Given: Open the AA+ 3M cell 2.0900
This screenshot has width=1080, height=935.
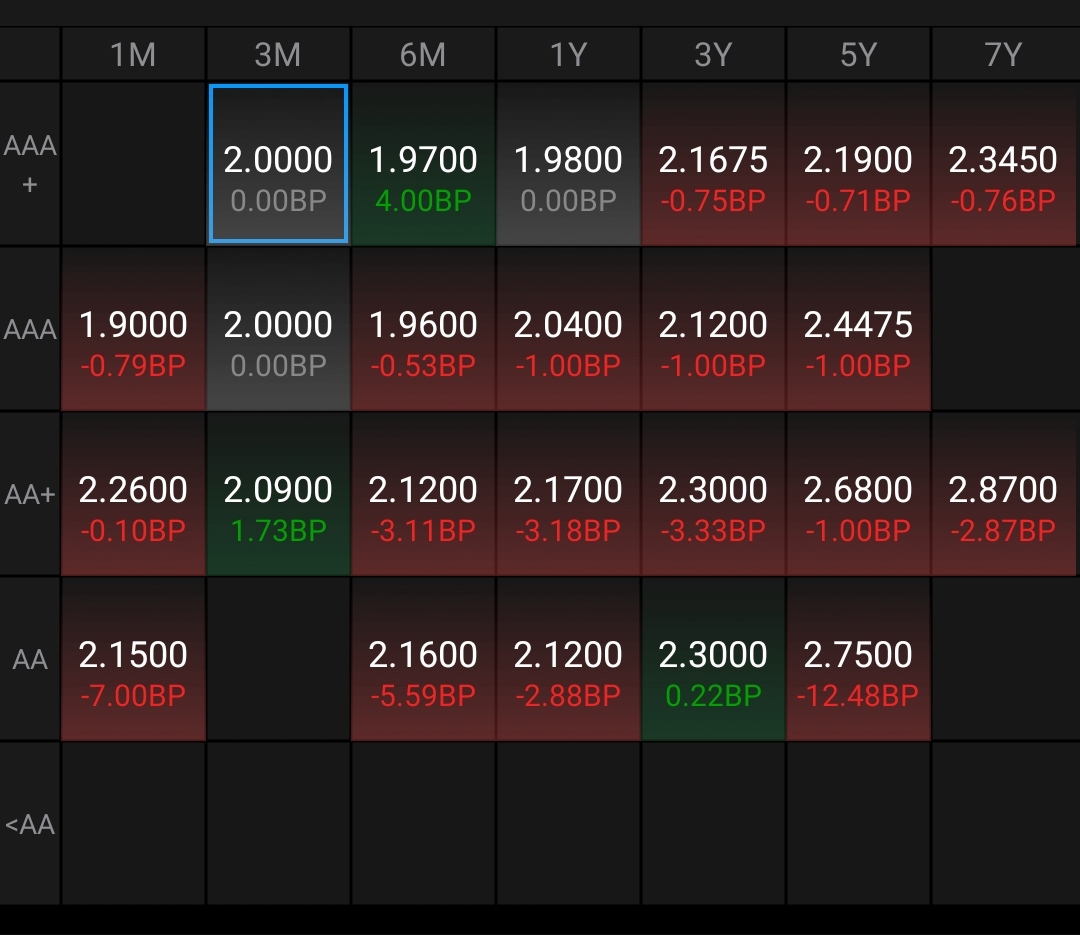Looking at the screenshot, I should (x=278, y=494).
